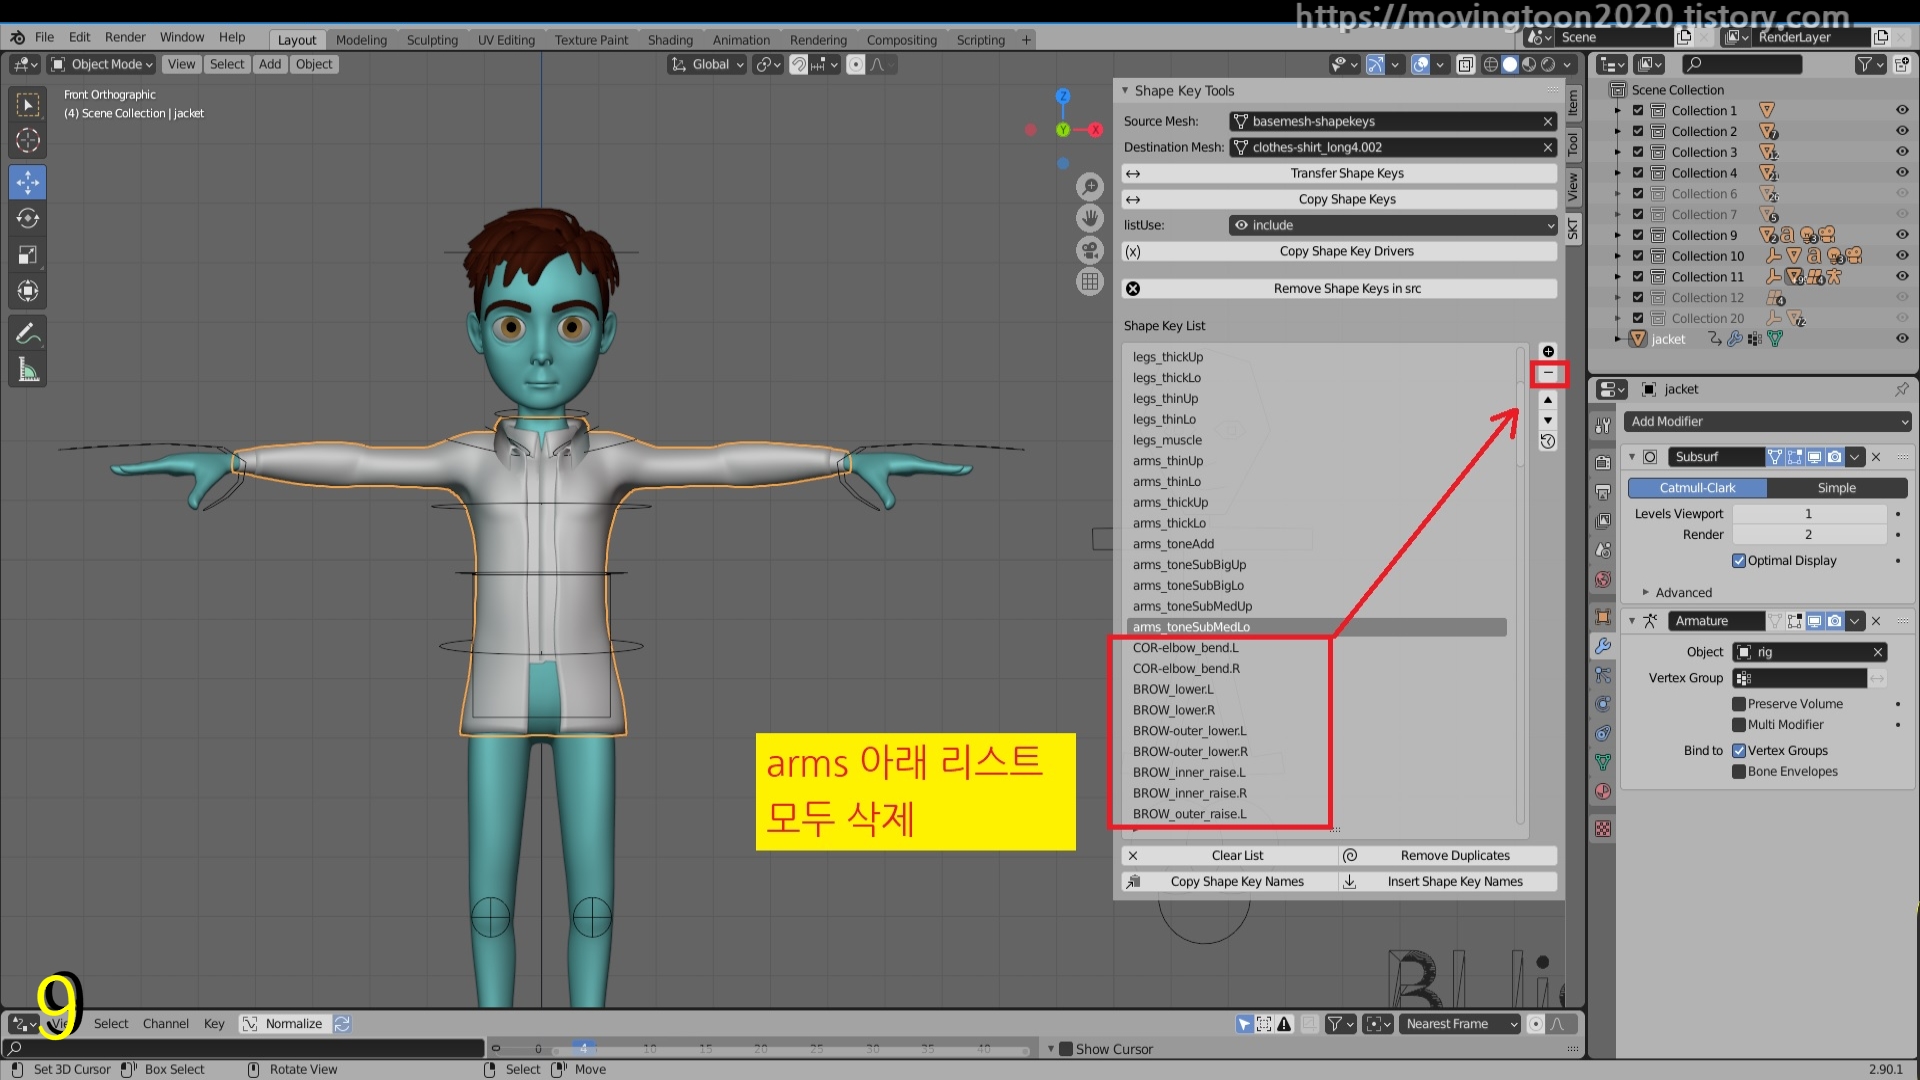Adjust Render levels value field
This screenshot has height=1080, width=1920.
click(1809, 535)
